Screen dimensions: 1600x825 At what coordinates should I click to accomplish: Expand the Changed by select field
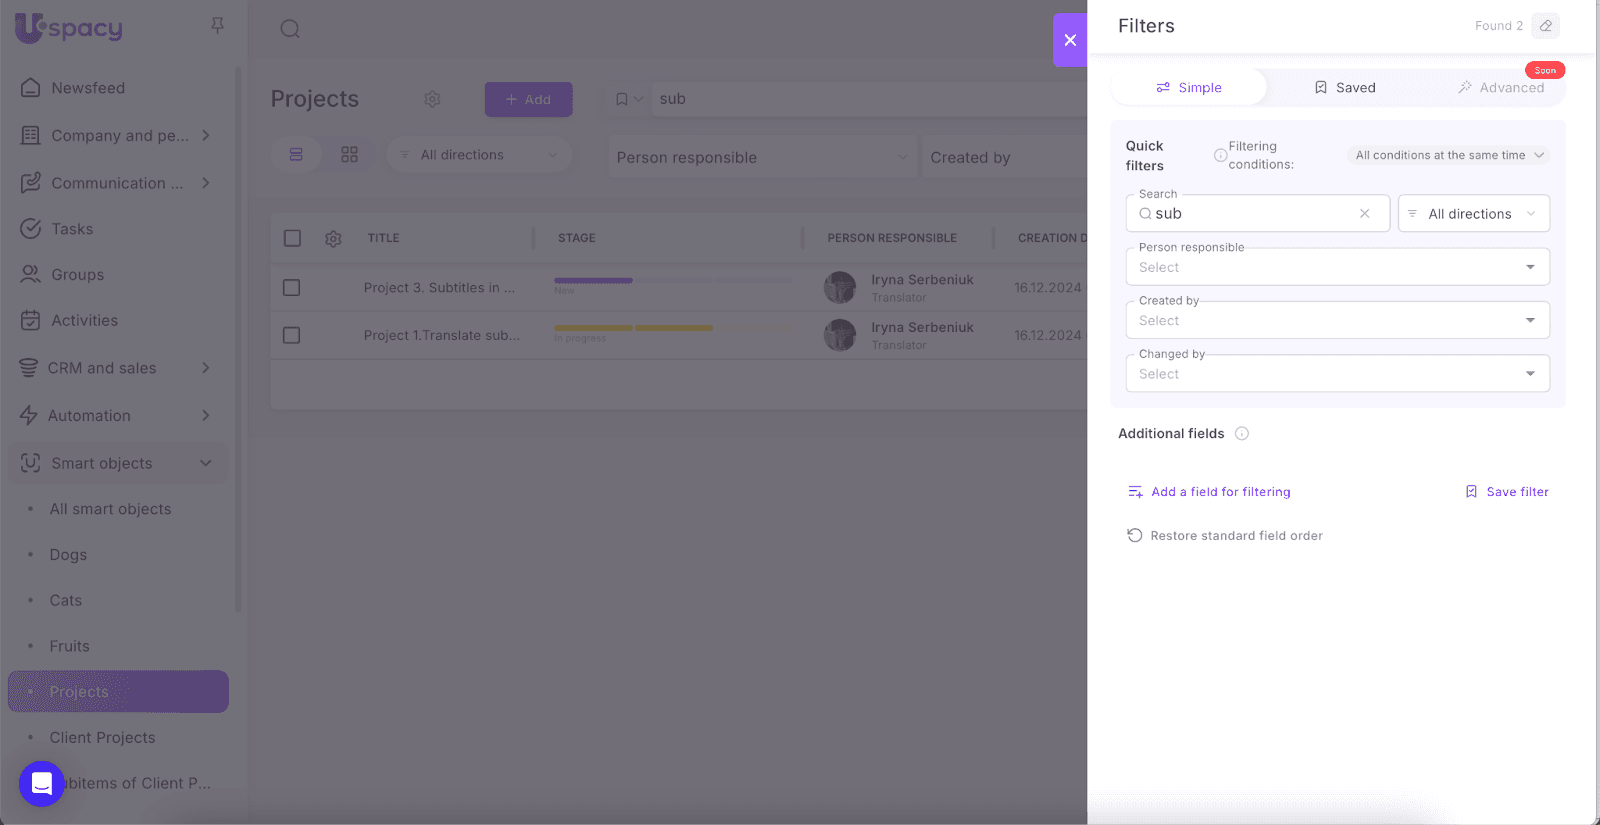coord(1337,374)
